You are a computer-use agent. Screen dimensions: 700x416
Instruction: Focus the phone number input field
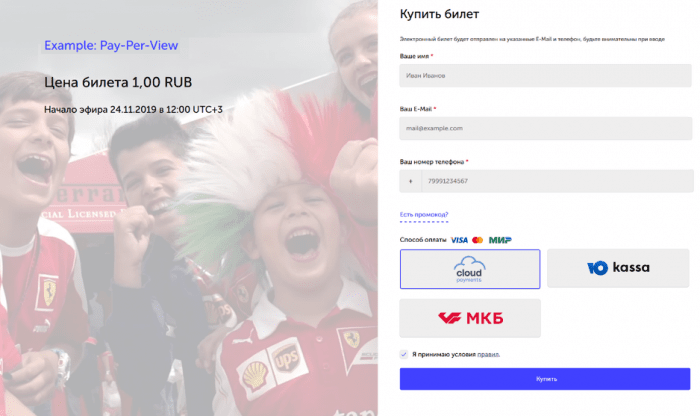557,181
